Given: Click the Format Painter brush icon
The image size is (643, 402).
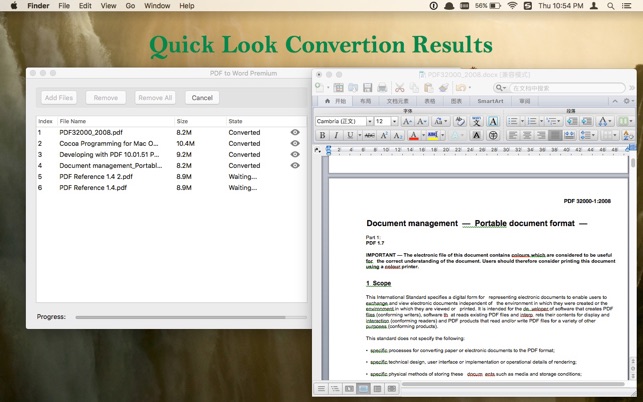Looking at the screenshot, I should pos(444,87).
